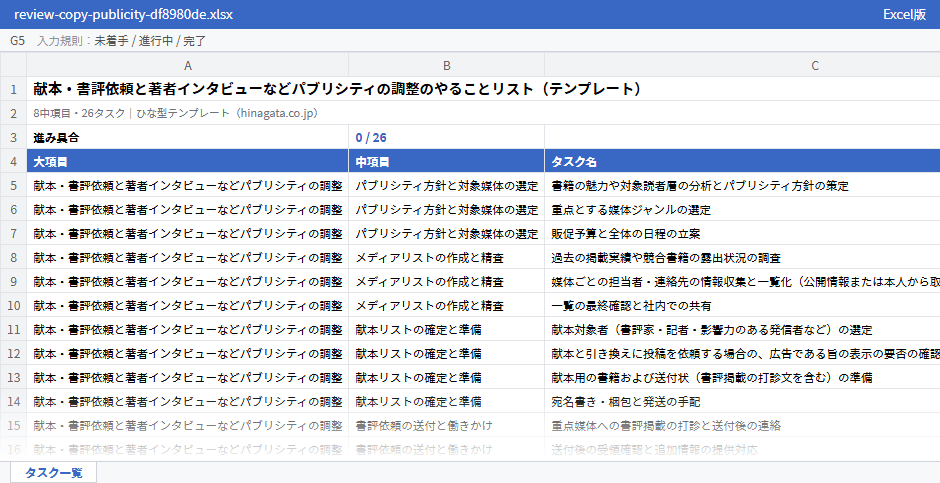The image size is (940, 483).
Task: Select the 大項目 value in row 13
Action: tap(188, 377)
